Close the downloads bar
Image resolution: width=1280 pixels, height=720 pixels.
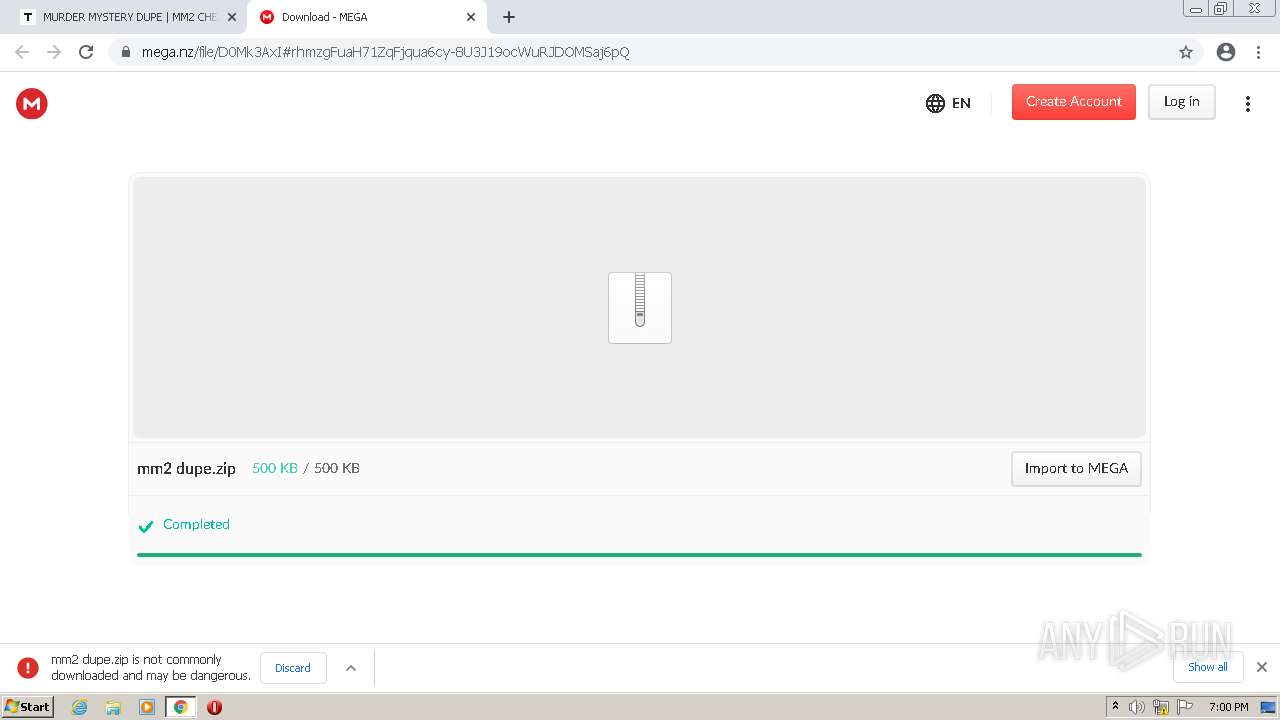point(1262,667)
